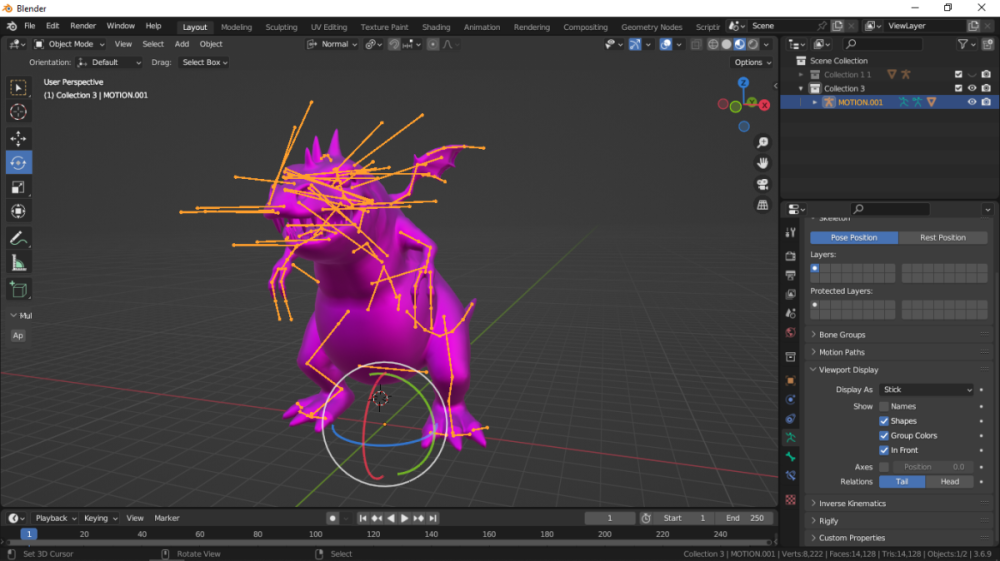This screenshot has height=561, width=1000.
Task: Open Render properties tab
Action: coord(791,256)
